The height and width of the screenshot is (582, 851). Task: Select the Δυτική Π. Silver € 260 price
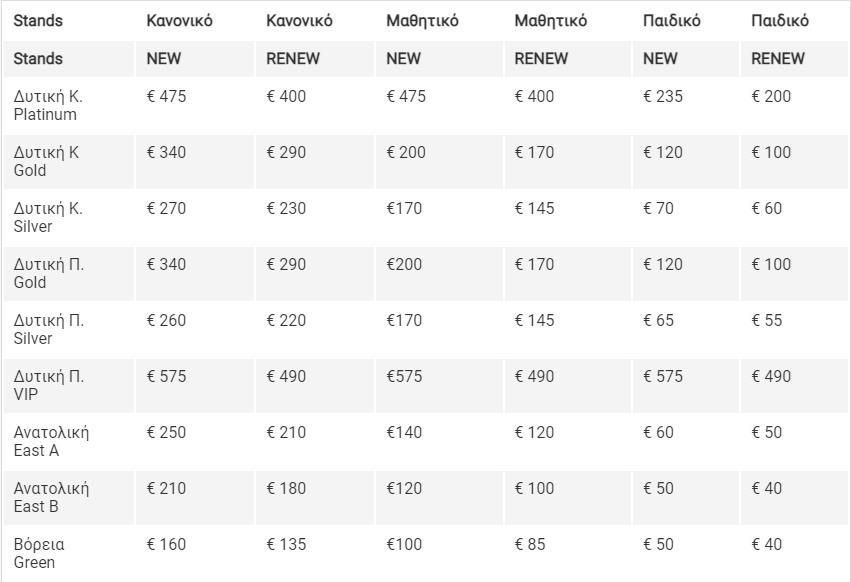click(x=166, y=320)
